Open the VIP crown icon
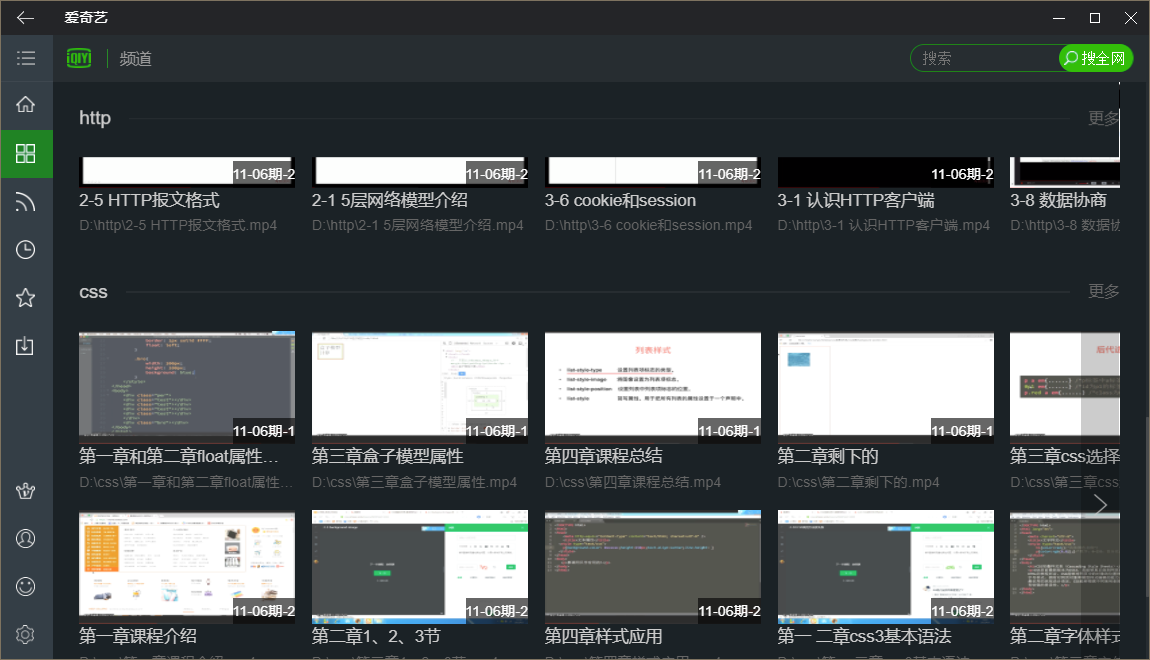This screenshot has width=1150, height=660. (26, 491)
